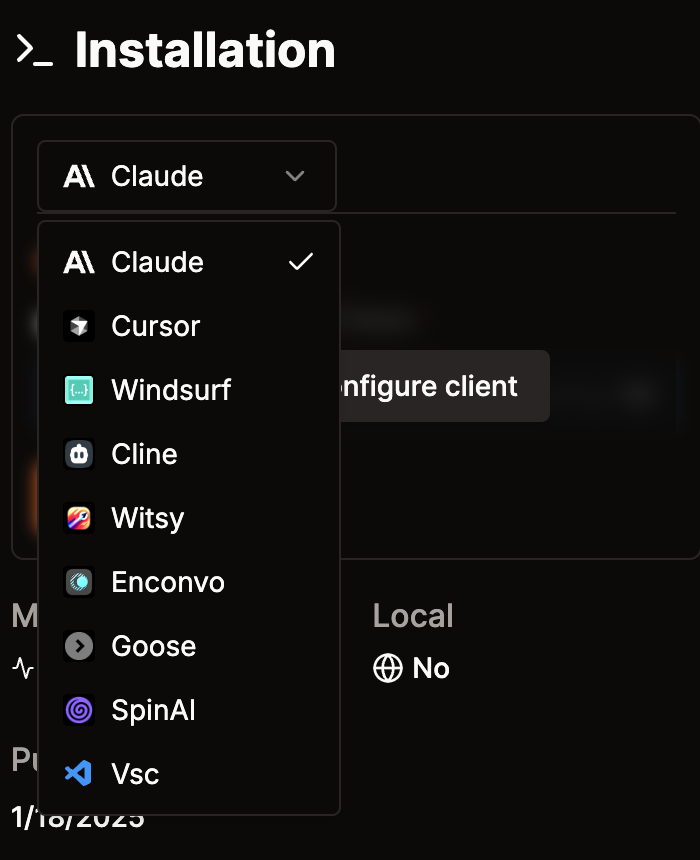Click the Cline robot icon
The width and height of the screenshot is (700, 860).
click(x=79, y=454)
